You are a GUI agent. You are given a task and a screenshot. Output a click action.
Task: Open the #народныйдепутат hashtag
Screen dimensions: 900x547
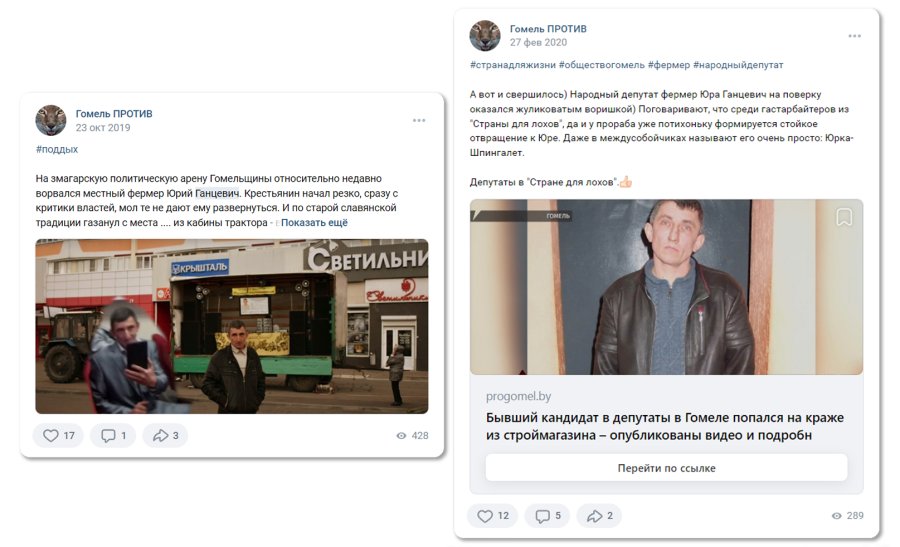coord(738,65)
